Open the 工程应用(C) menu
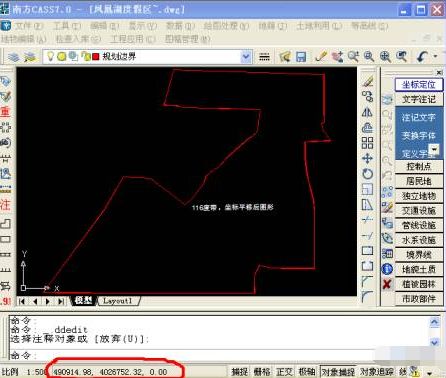446x378 pixels. pos(133,39)
